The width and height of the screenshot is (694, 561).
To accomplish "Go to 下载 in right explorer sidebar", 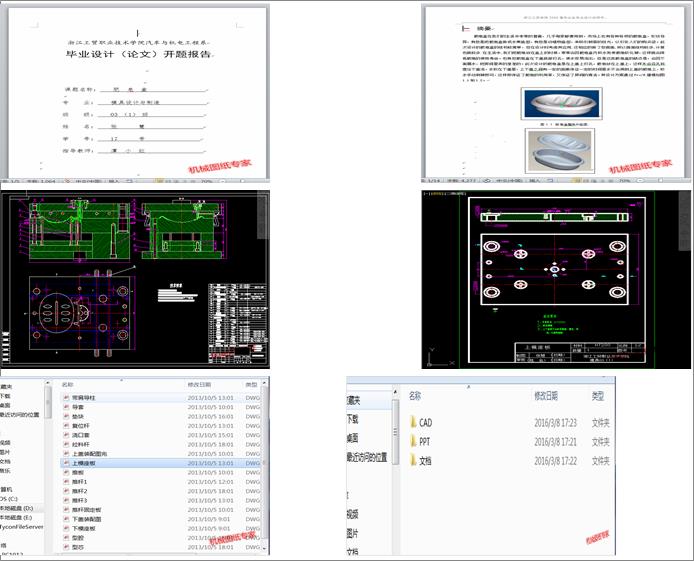I will coord(353,419).
